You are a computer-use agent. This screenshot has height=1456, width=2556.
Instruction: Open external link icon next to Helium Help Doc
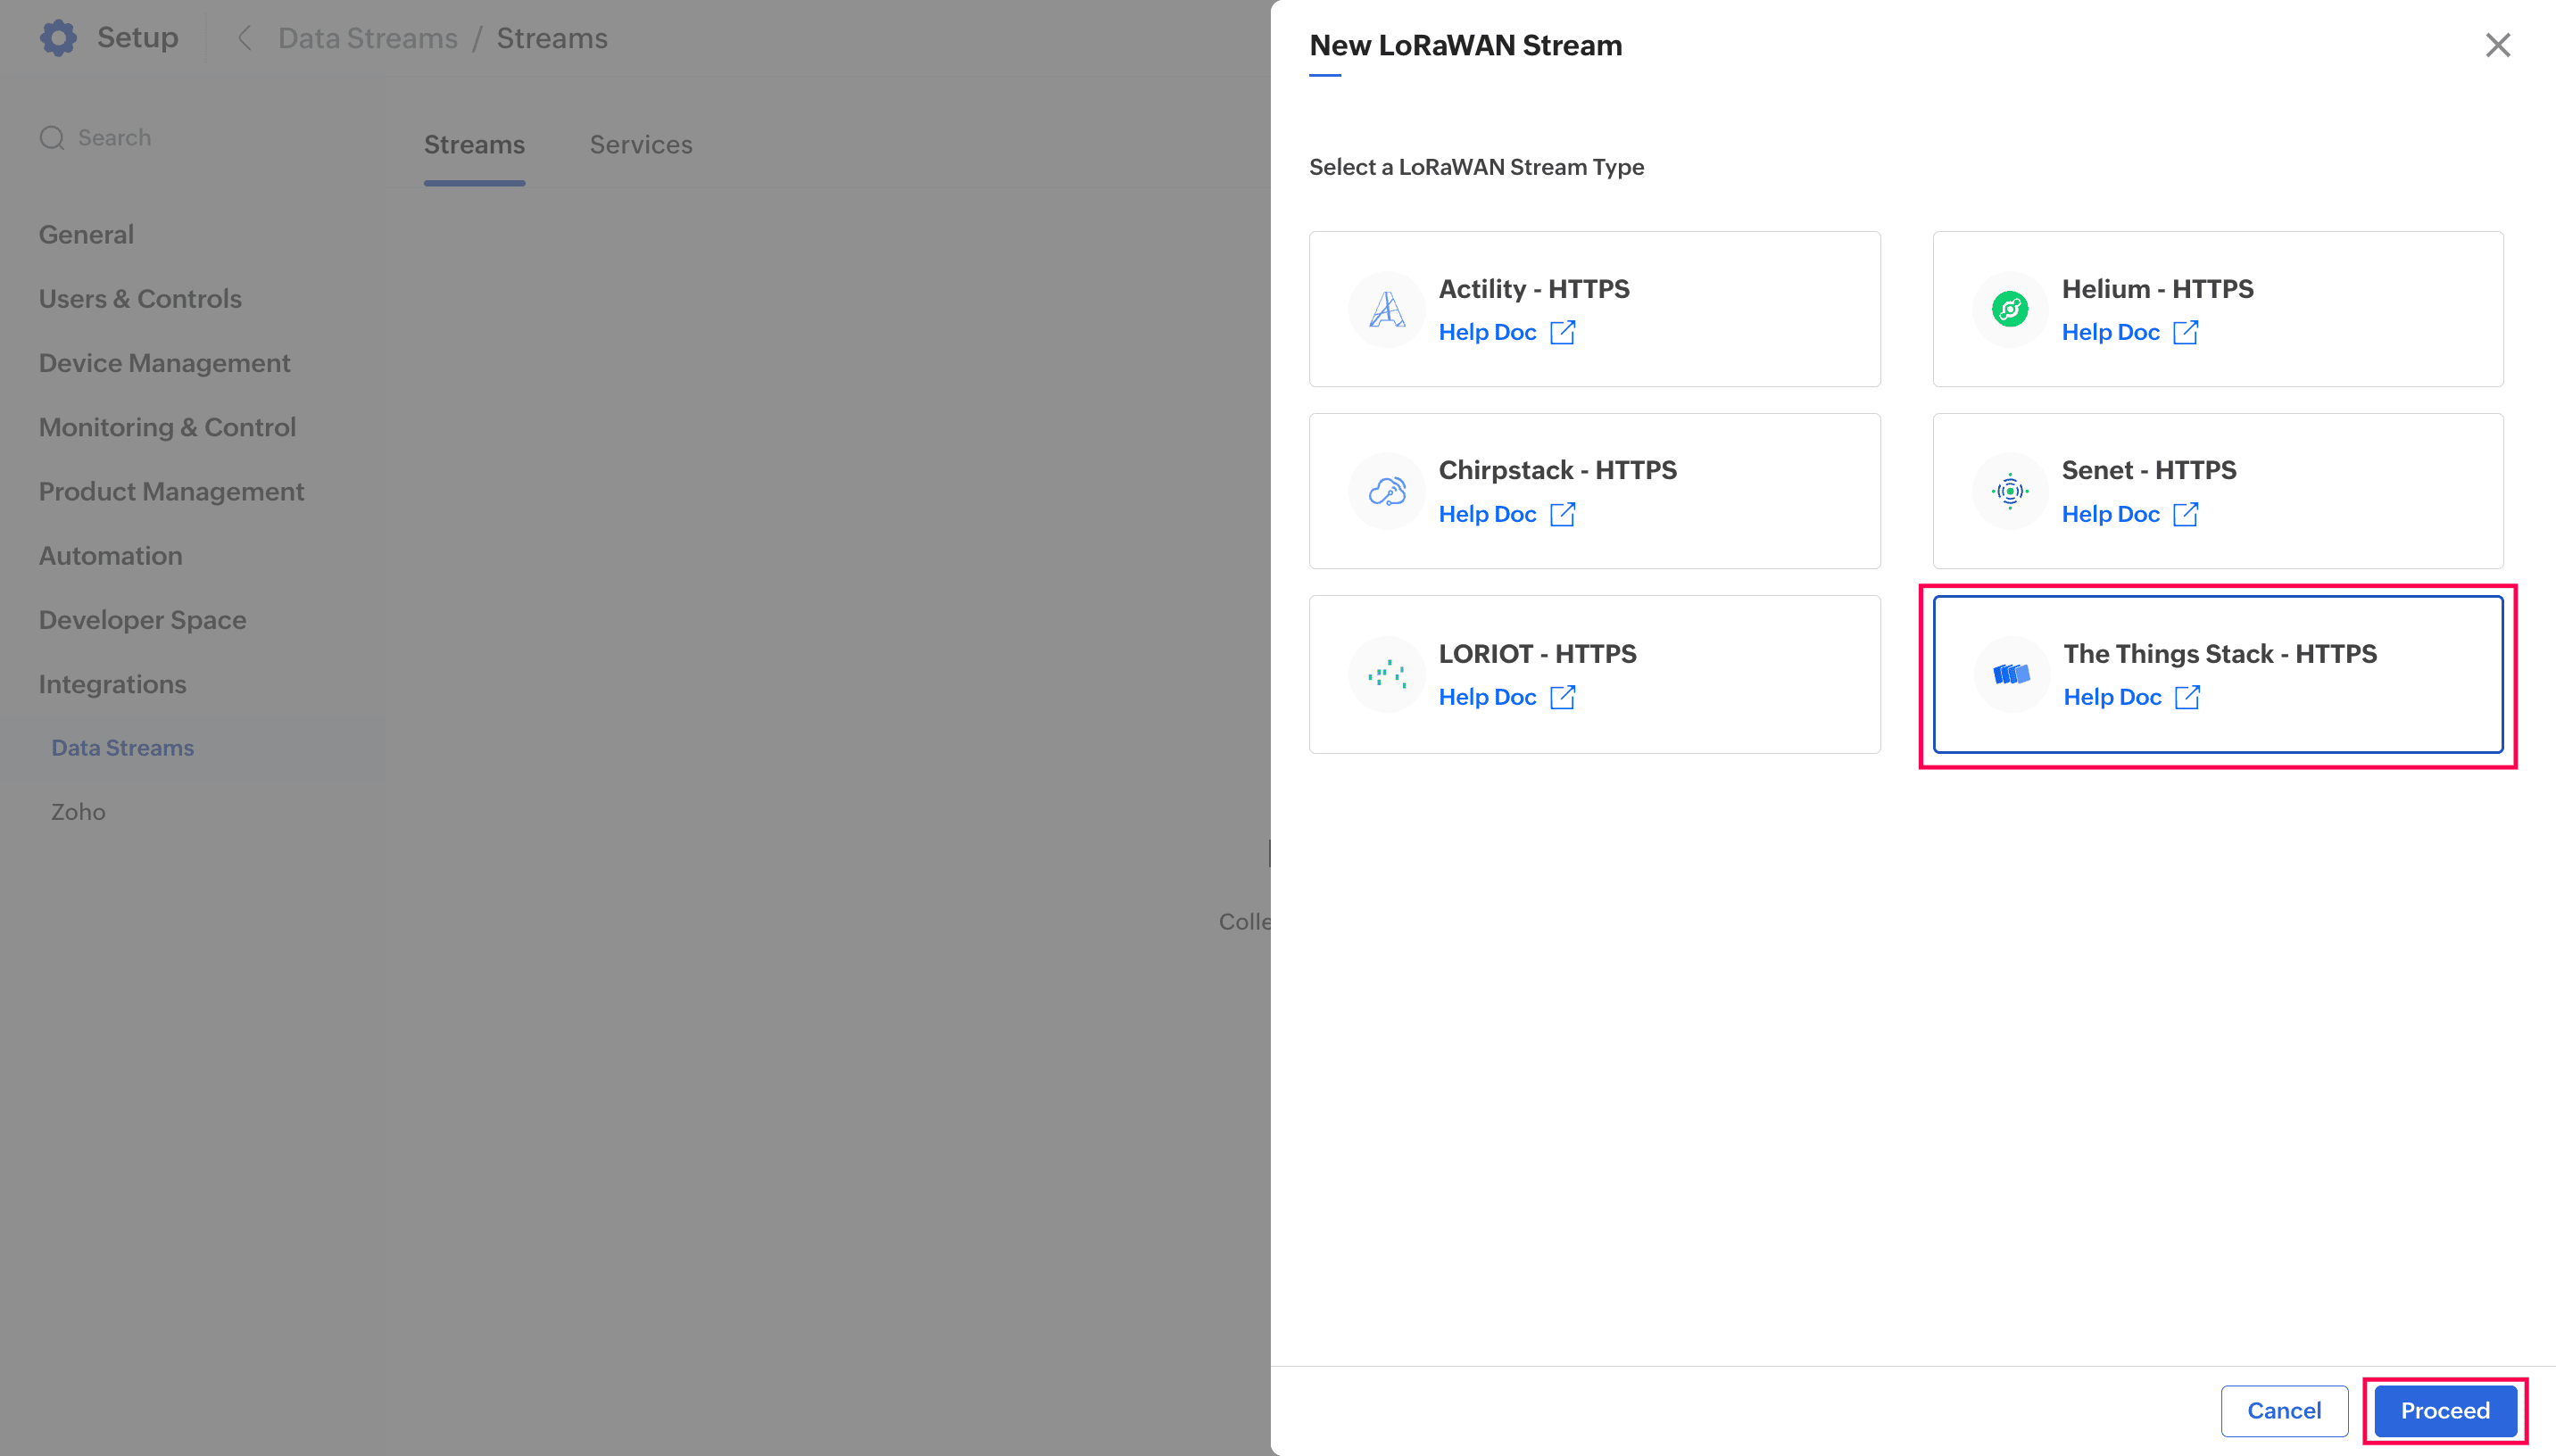tap(2185, 332)
